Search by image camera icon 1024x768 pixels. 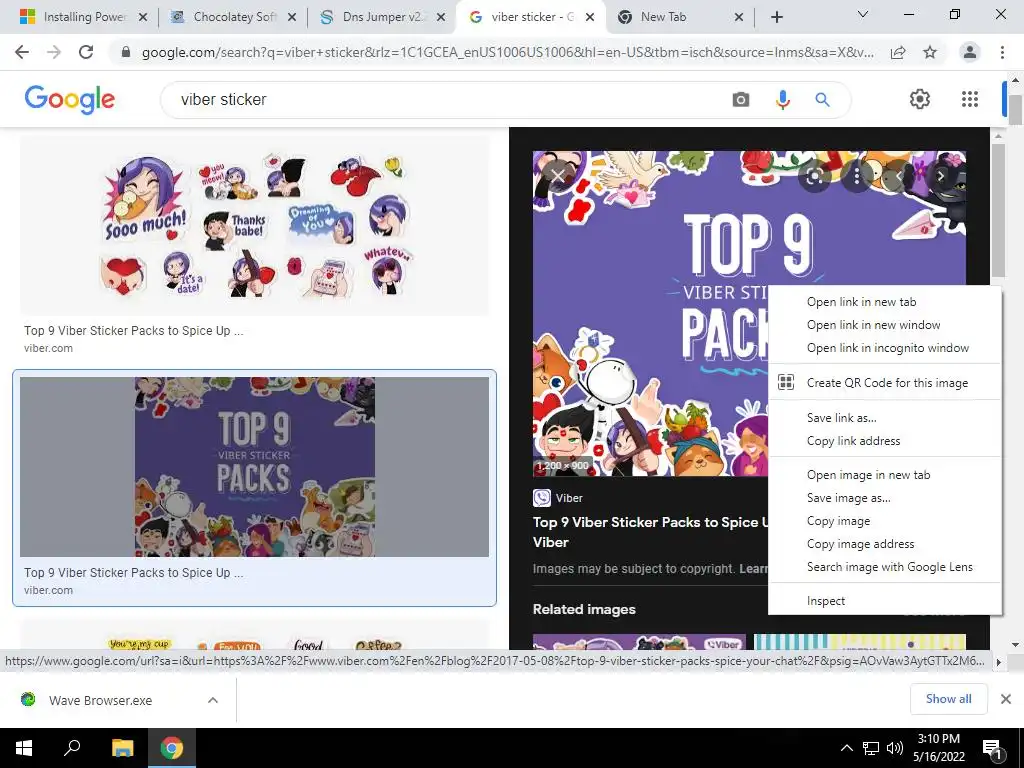tap(741, 100)
